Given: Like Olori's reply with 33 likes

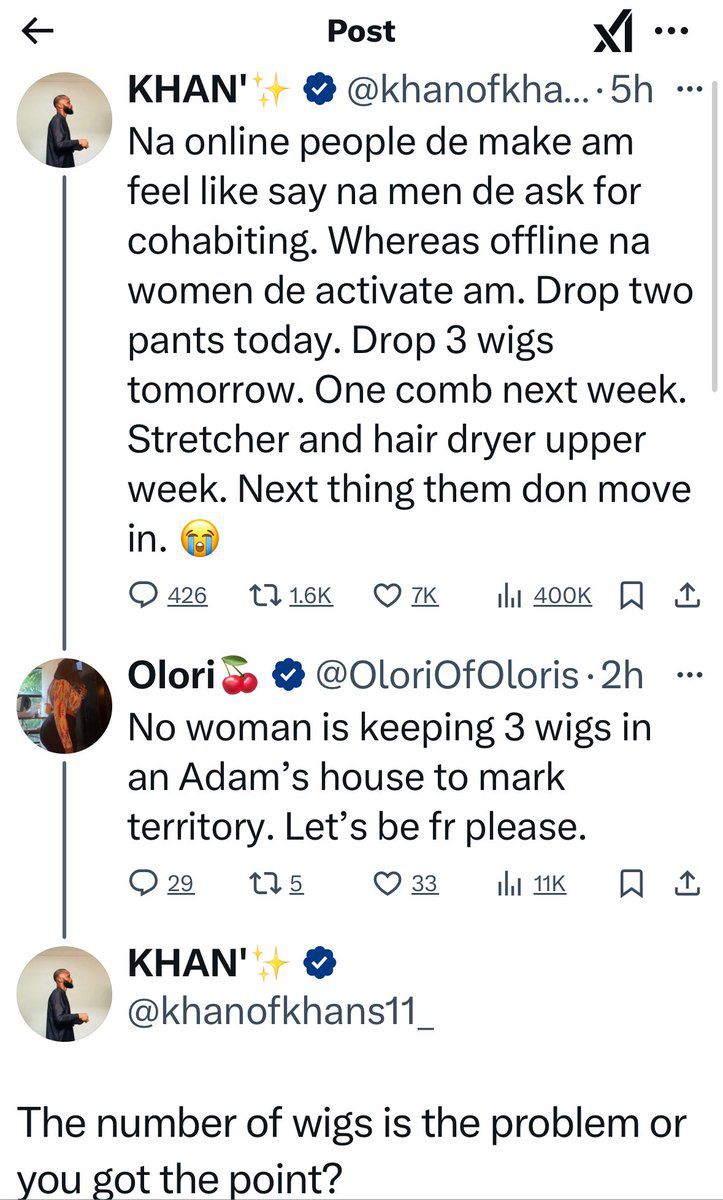Looking at the screenshot, I should (386, 883).
